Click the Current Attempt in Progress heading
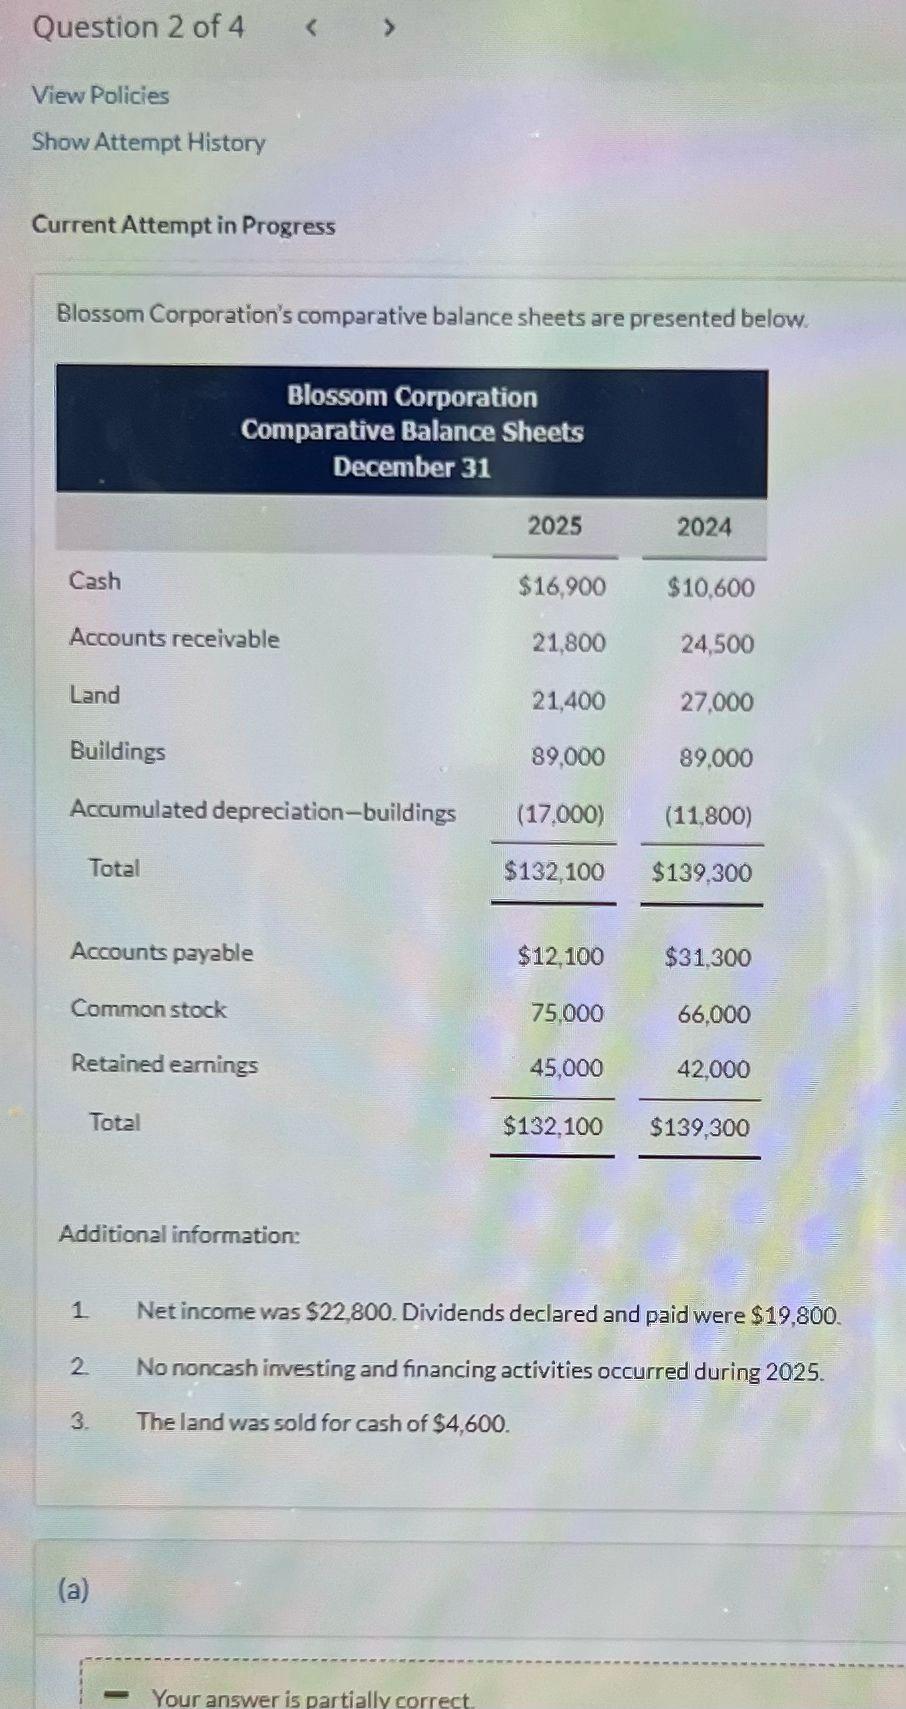This screenshot has height=1709, width=906. point(183,225)
